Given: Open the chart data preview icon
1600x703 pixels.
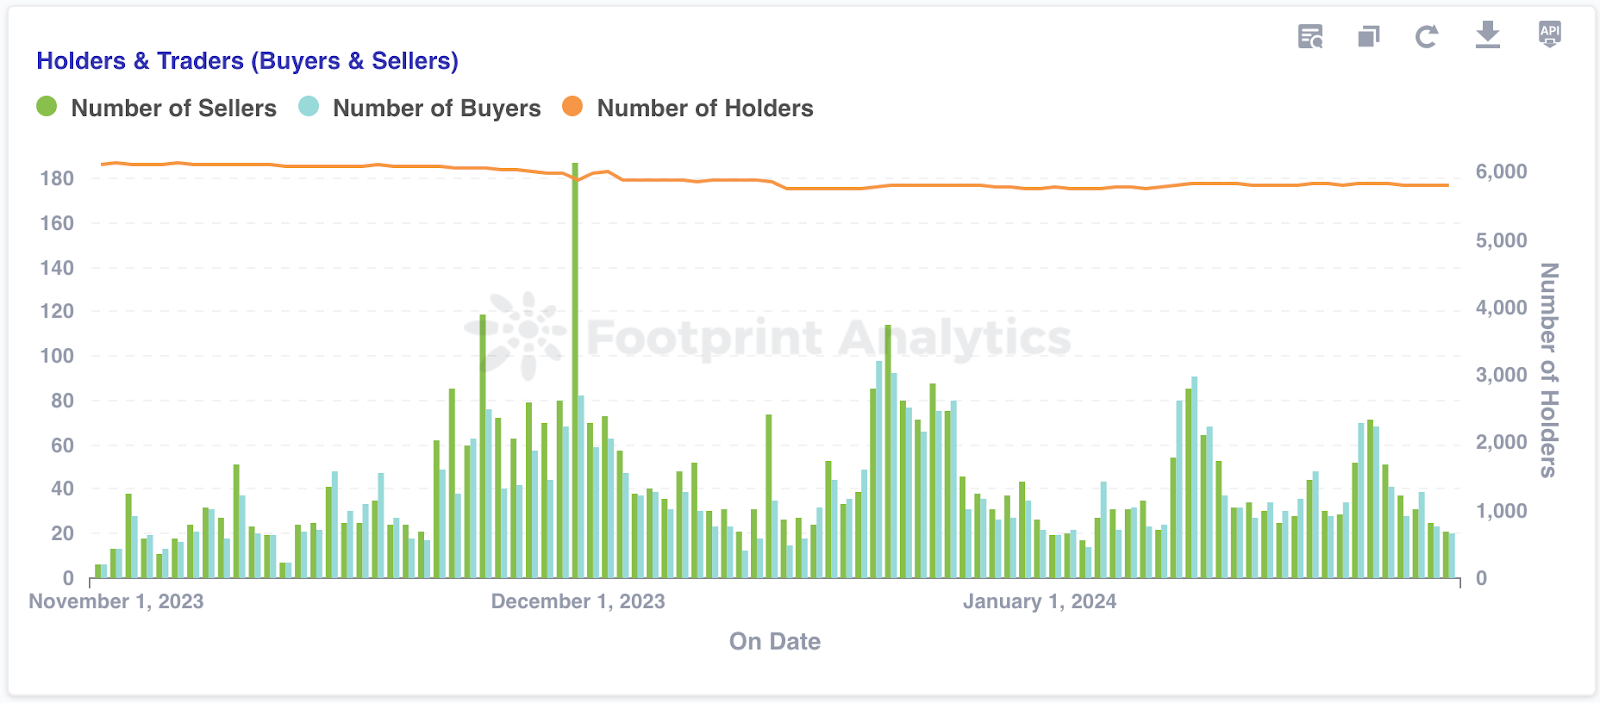Looking at the screenshot, I should click(x=1310, y=37).
